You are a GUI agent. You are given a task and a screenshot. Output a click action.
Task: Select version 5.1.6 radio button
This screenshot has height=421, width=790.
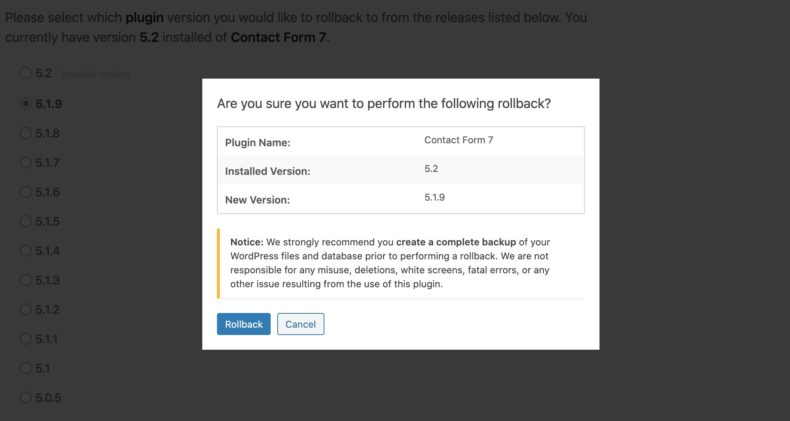[25, 192]
